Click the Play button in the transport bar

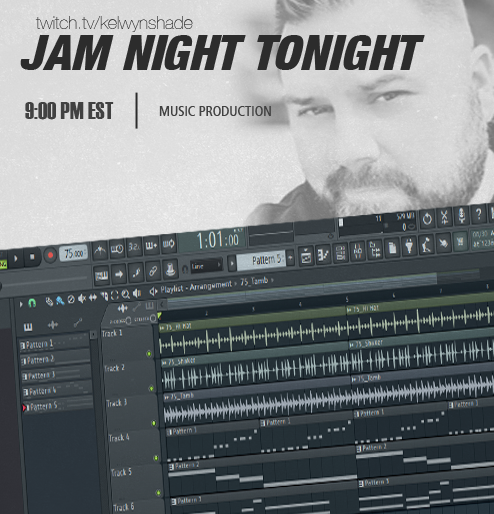[x=15, y=258]
